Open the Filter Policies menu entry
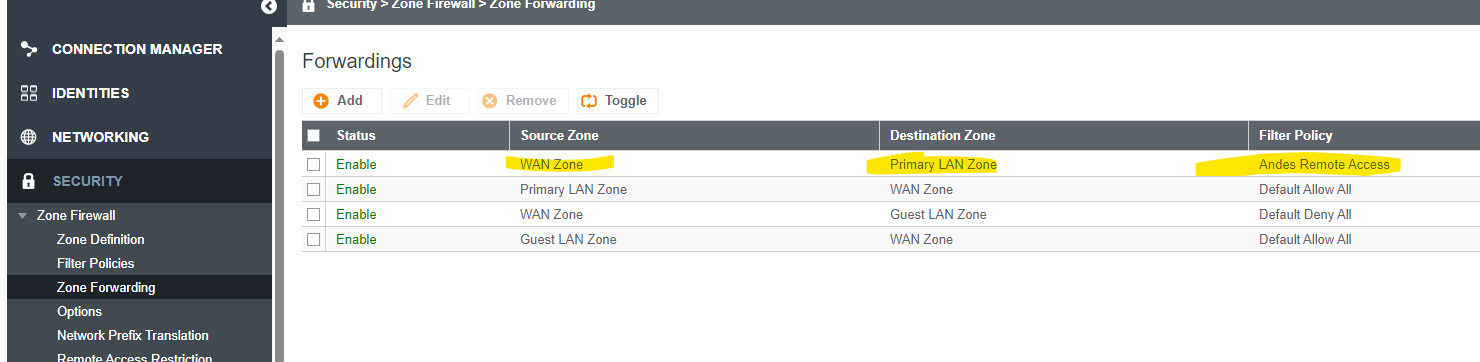 (x=95, y=263)
